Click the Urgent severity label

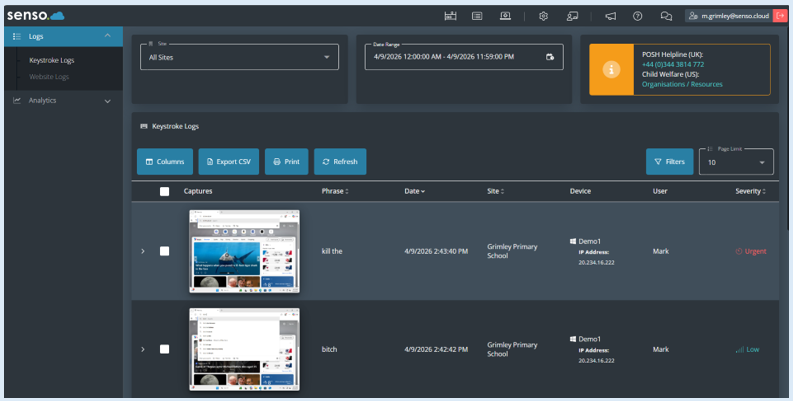click(x=751, y=251)
